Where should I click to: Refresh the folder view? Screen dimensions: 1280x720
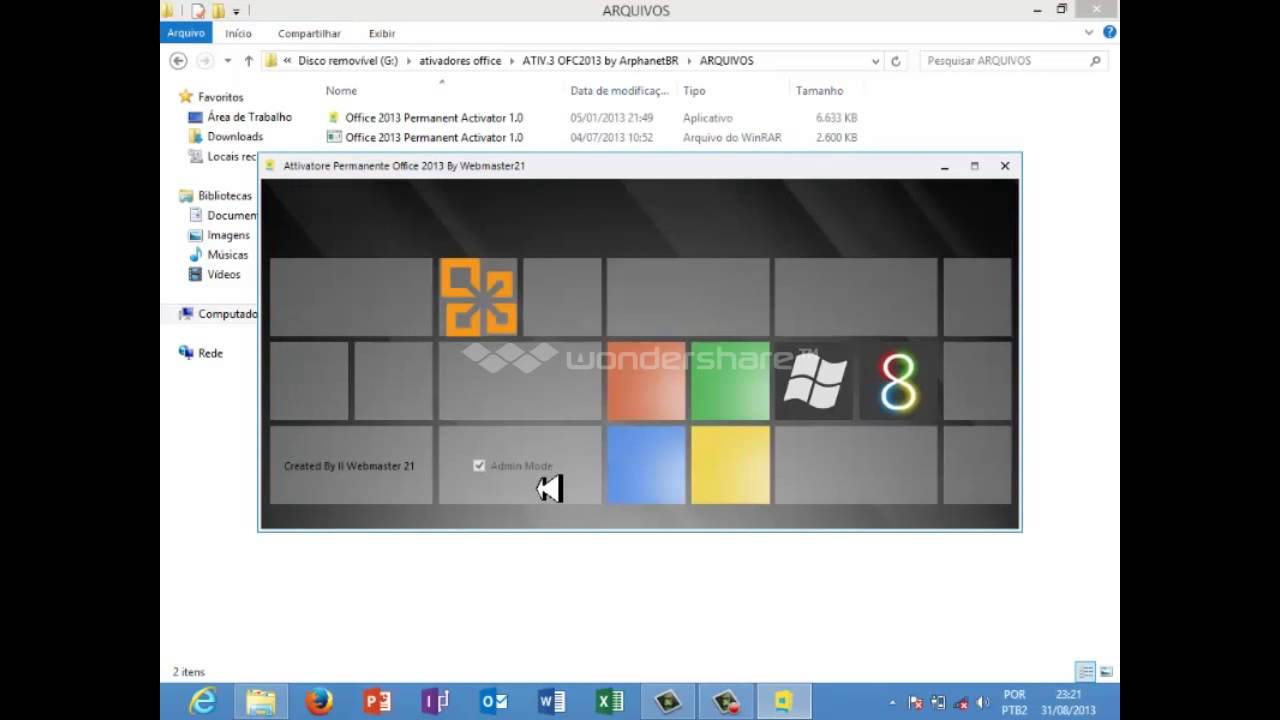coord(896,61)
